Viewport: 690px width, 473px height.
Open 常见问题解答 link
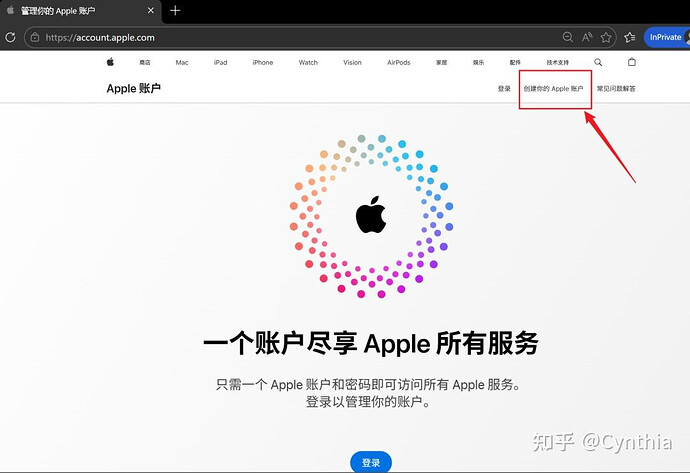click(616, 88)
